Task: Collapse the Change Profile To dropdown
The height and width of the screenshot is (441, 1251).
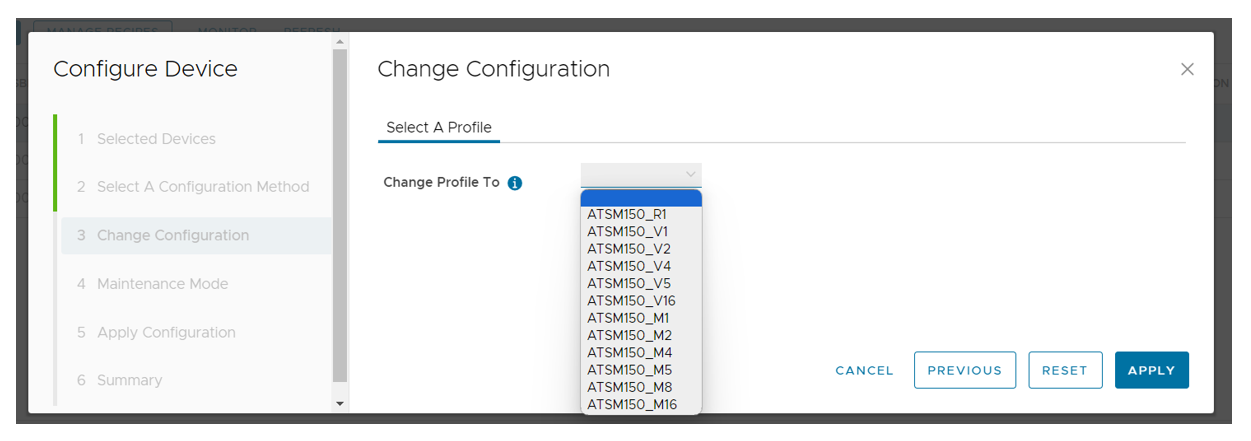Action: click(x=690, y=174)
